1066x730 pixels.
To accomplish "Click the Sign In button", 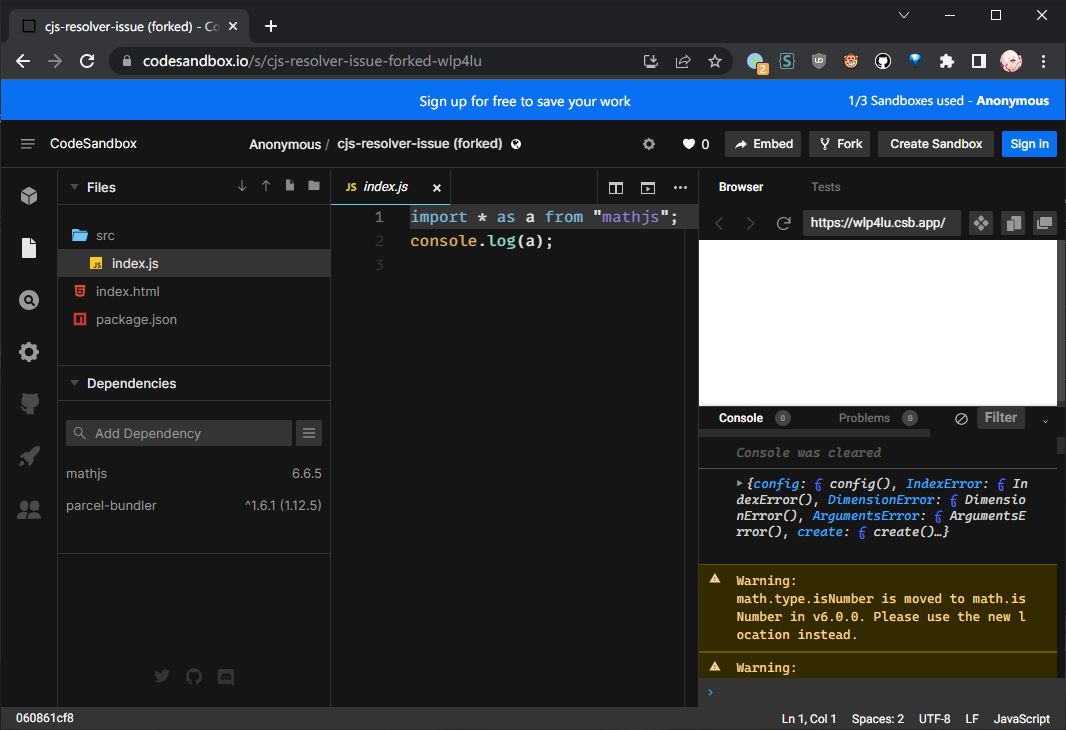I will pyautogui.click(x=1029, y=144).
